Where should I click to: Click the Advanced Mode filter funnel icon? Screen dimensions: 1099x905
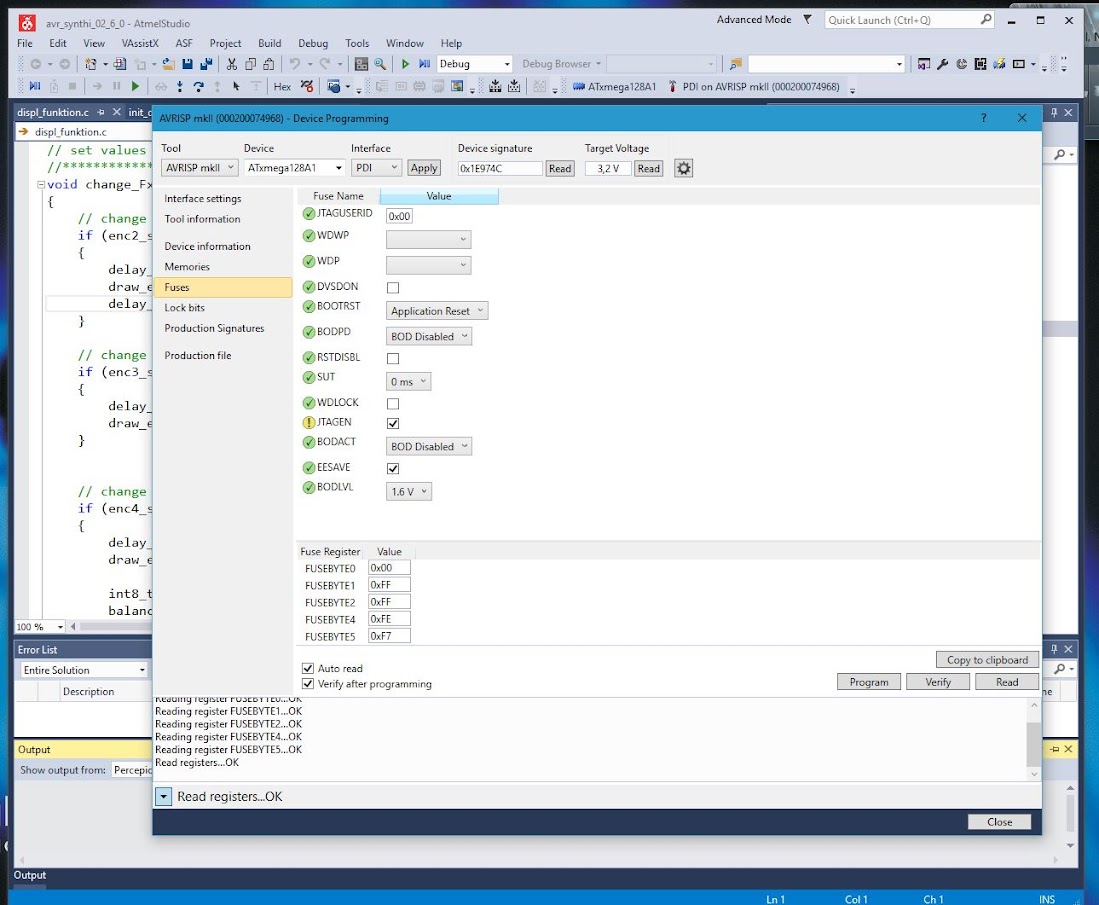(x=807, y=20)
